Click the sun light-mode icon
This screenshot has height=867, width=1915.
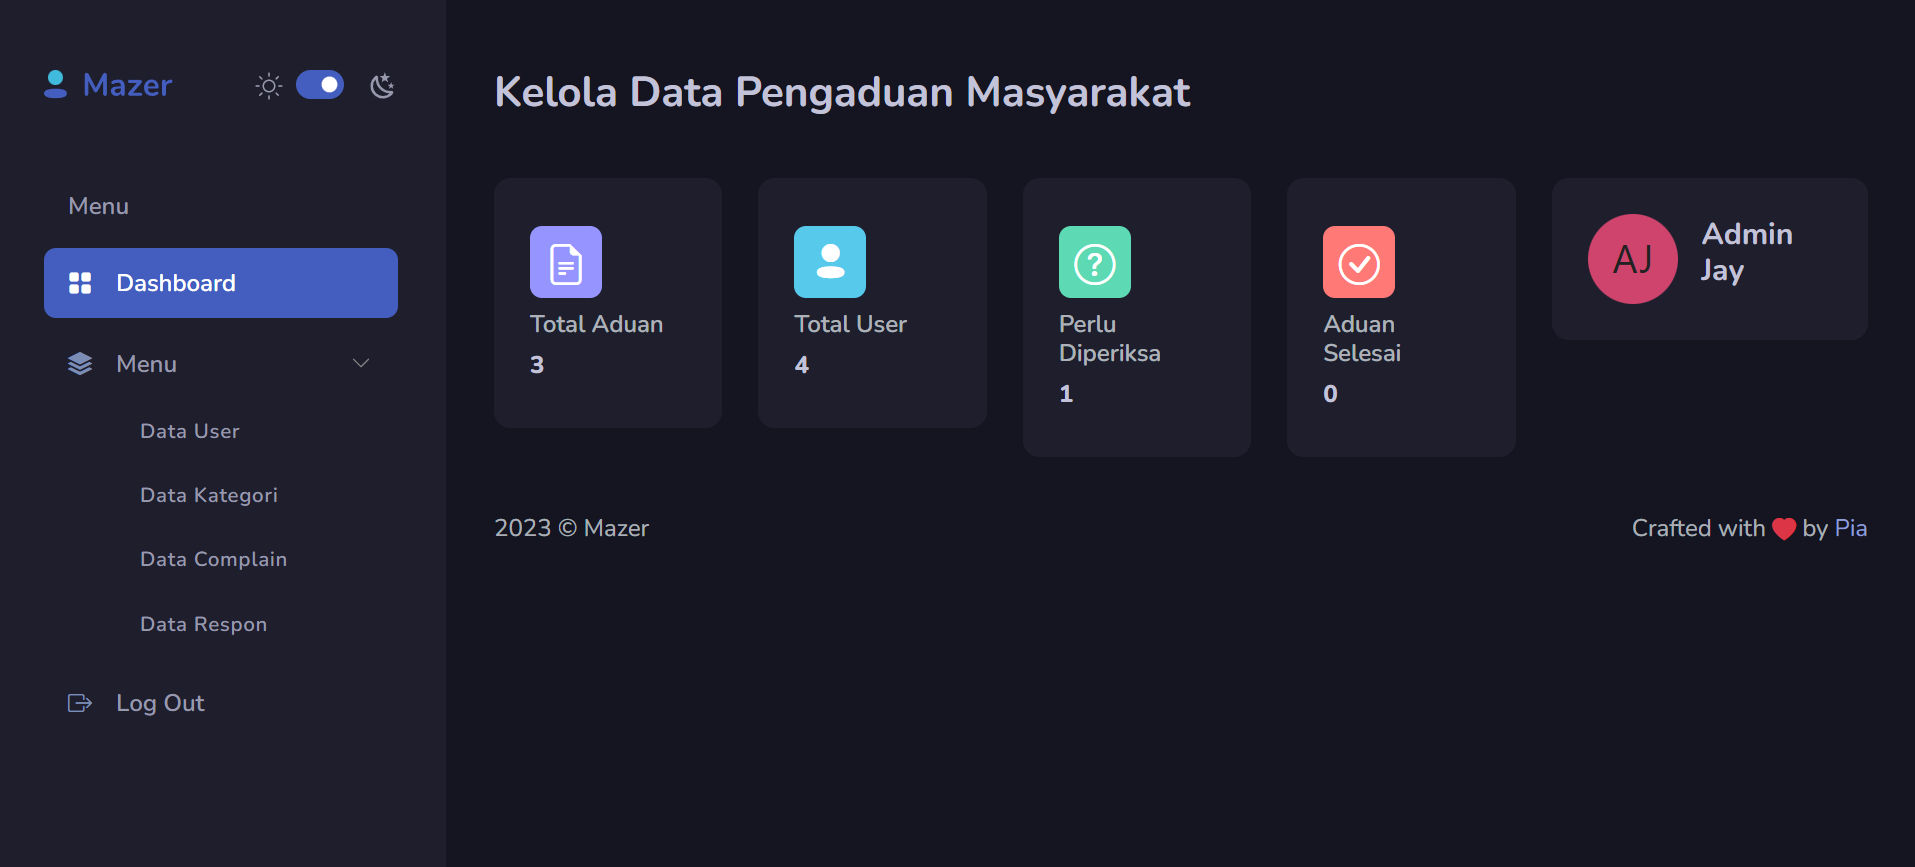[x=269, y=86]
